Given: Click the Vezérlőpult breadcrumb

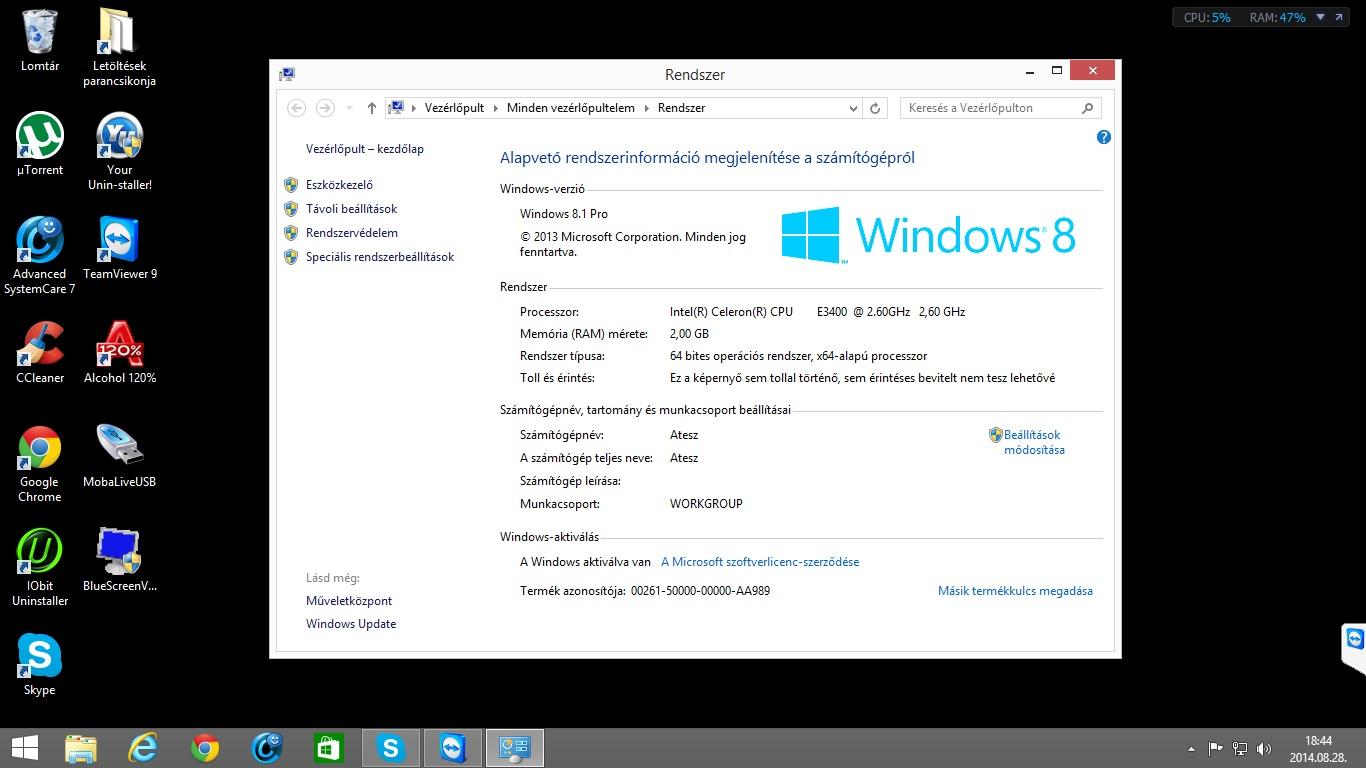Looking at the screenshot, I should (454, 108).
